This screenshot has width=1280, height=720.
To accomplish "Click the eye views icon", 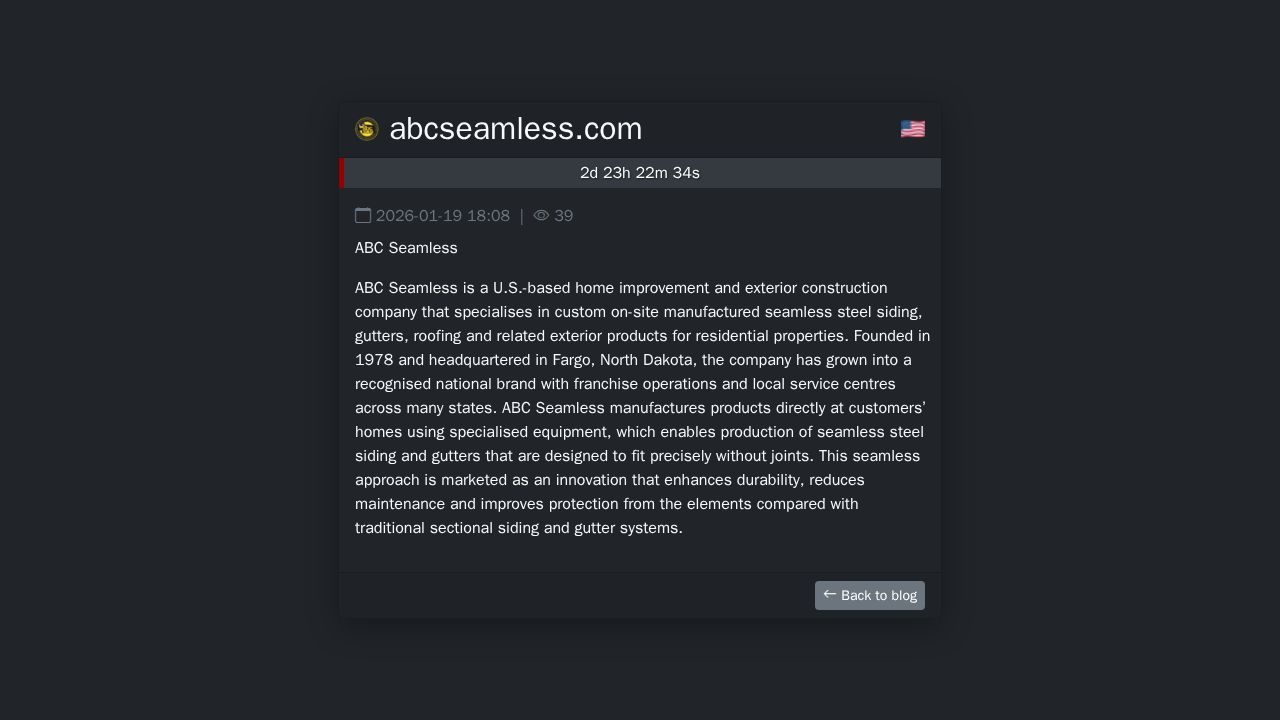I will pyautogui.click(x=541, y=216).
